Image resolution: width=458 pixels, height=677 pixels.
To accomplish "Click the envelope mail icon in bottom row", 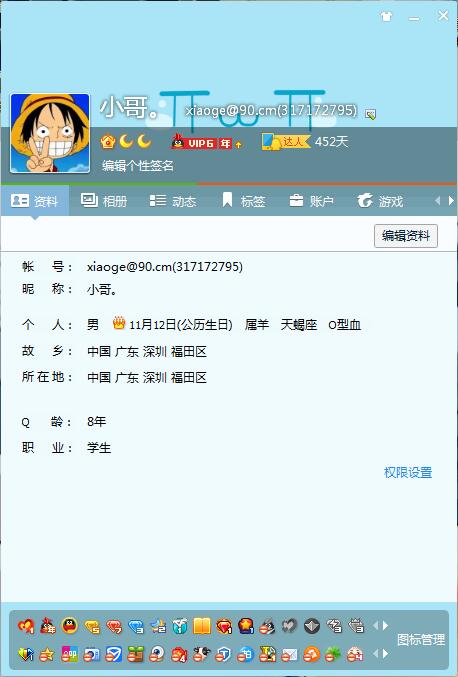I will [289, 655].
